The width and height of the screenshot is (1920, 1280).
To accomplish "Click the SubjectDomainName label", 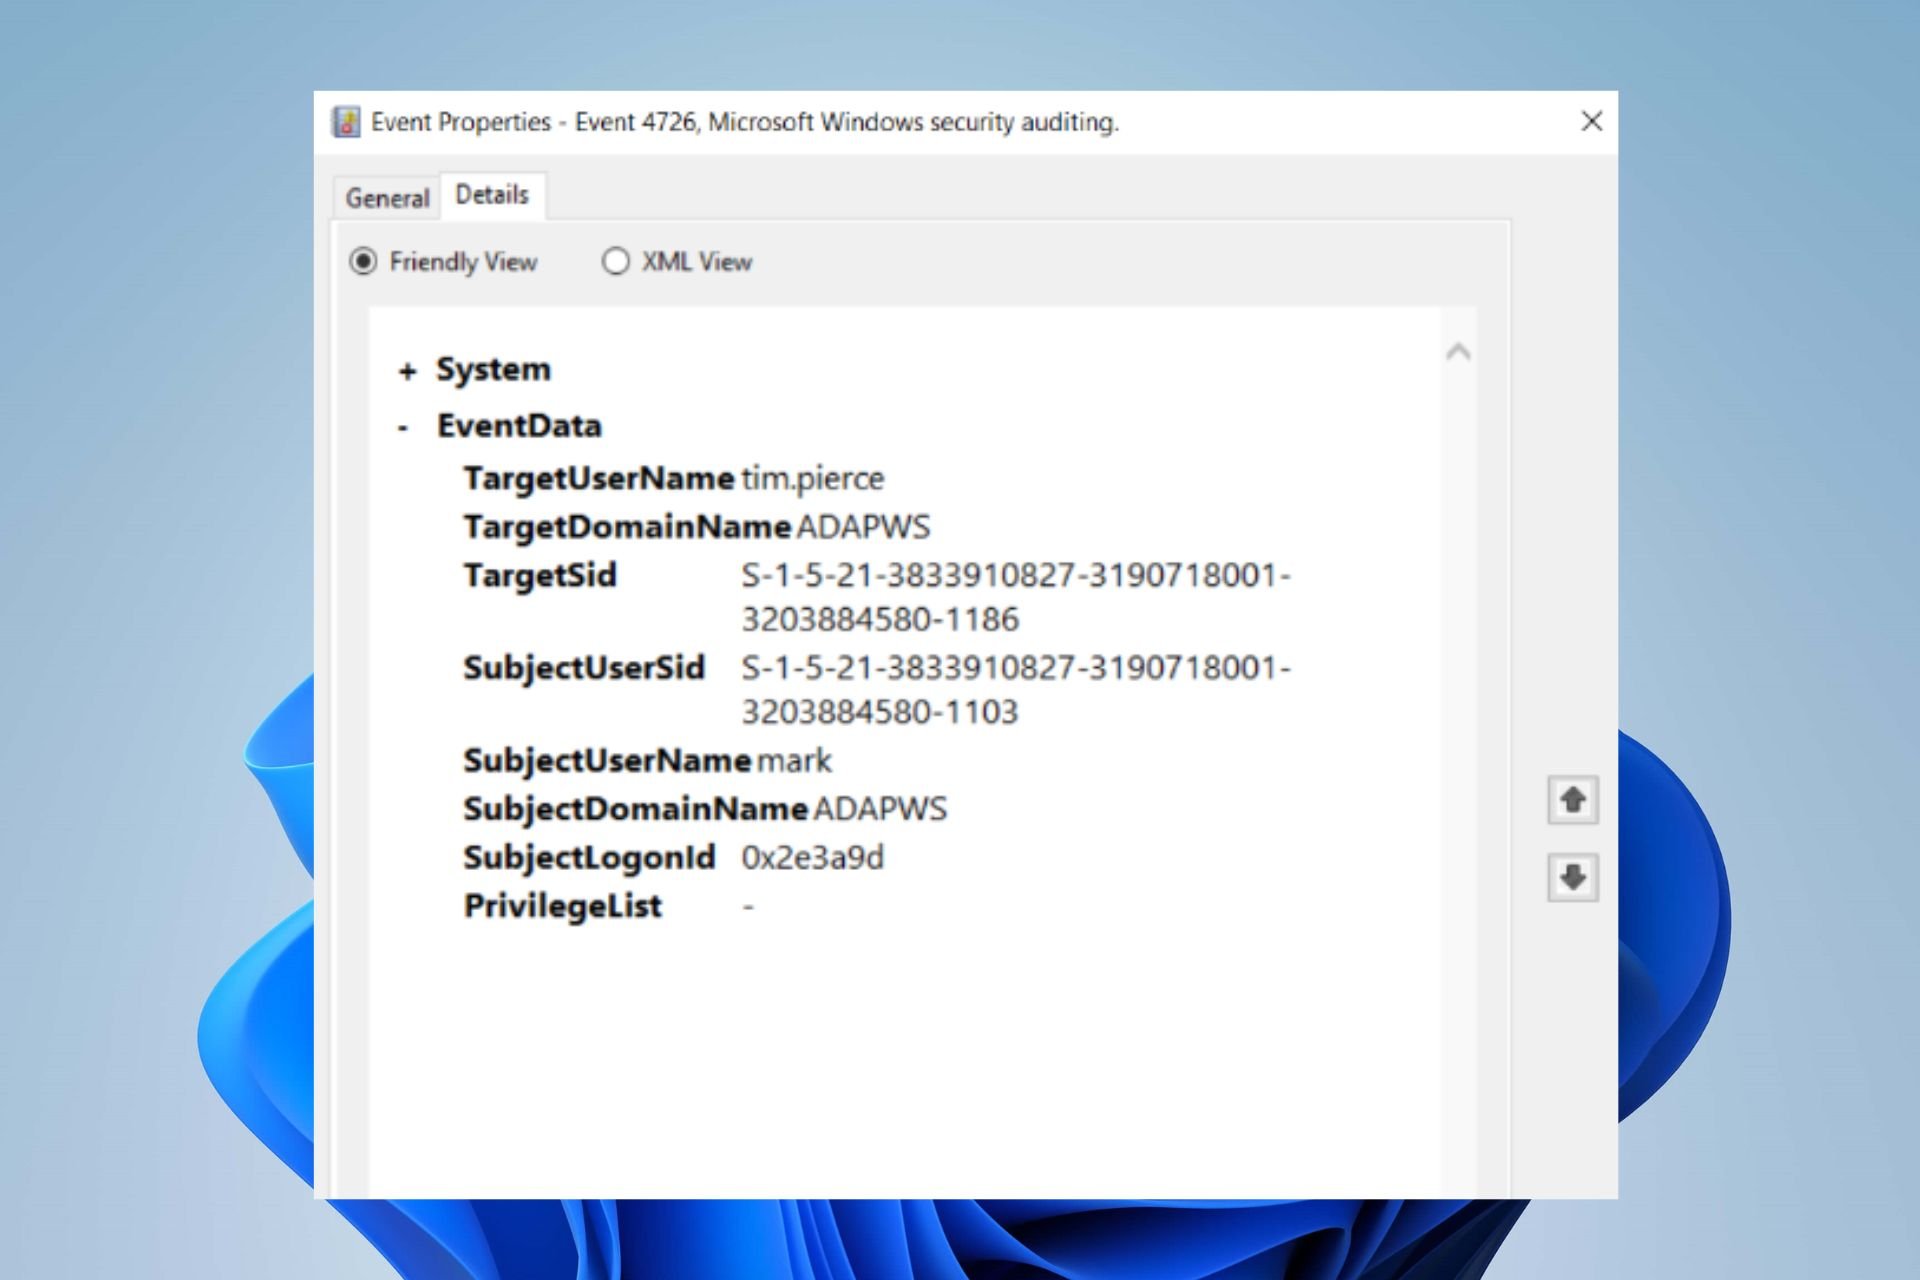I will point(635,809).
